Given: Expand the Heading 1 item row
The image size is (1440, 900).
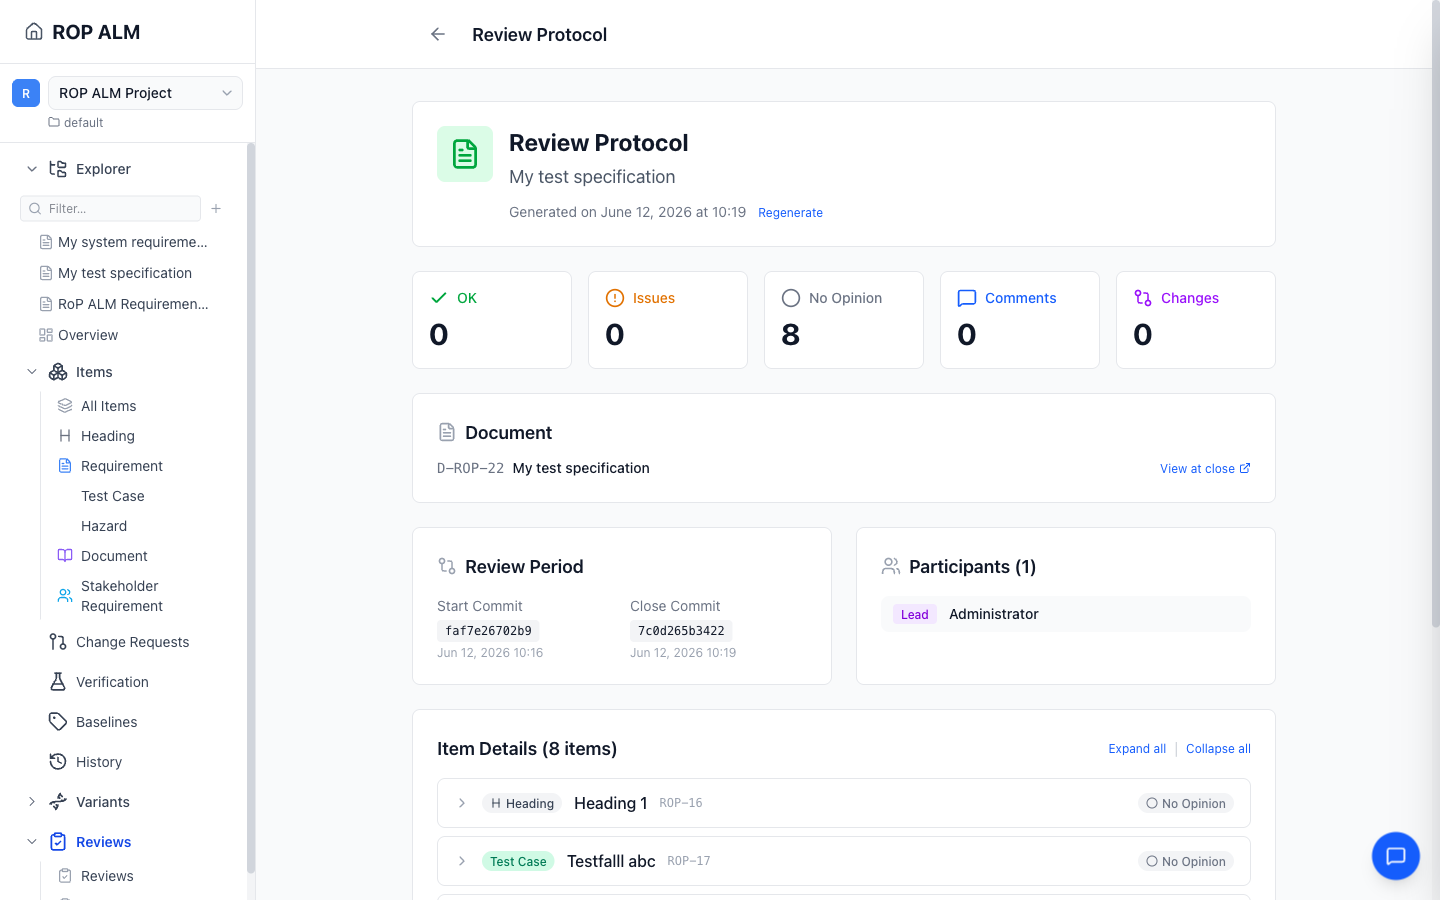Looking at the screenshot, I should click(462, 803).
